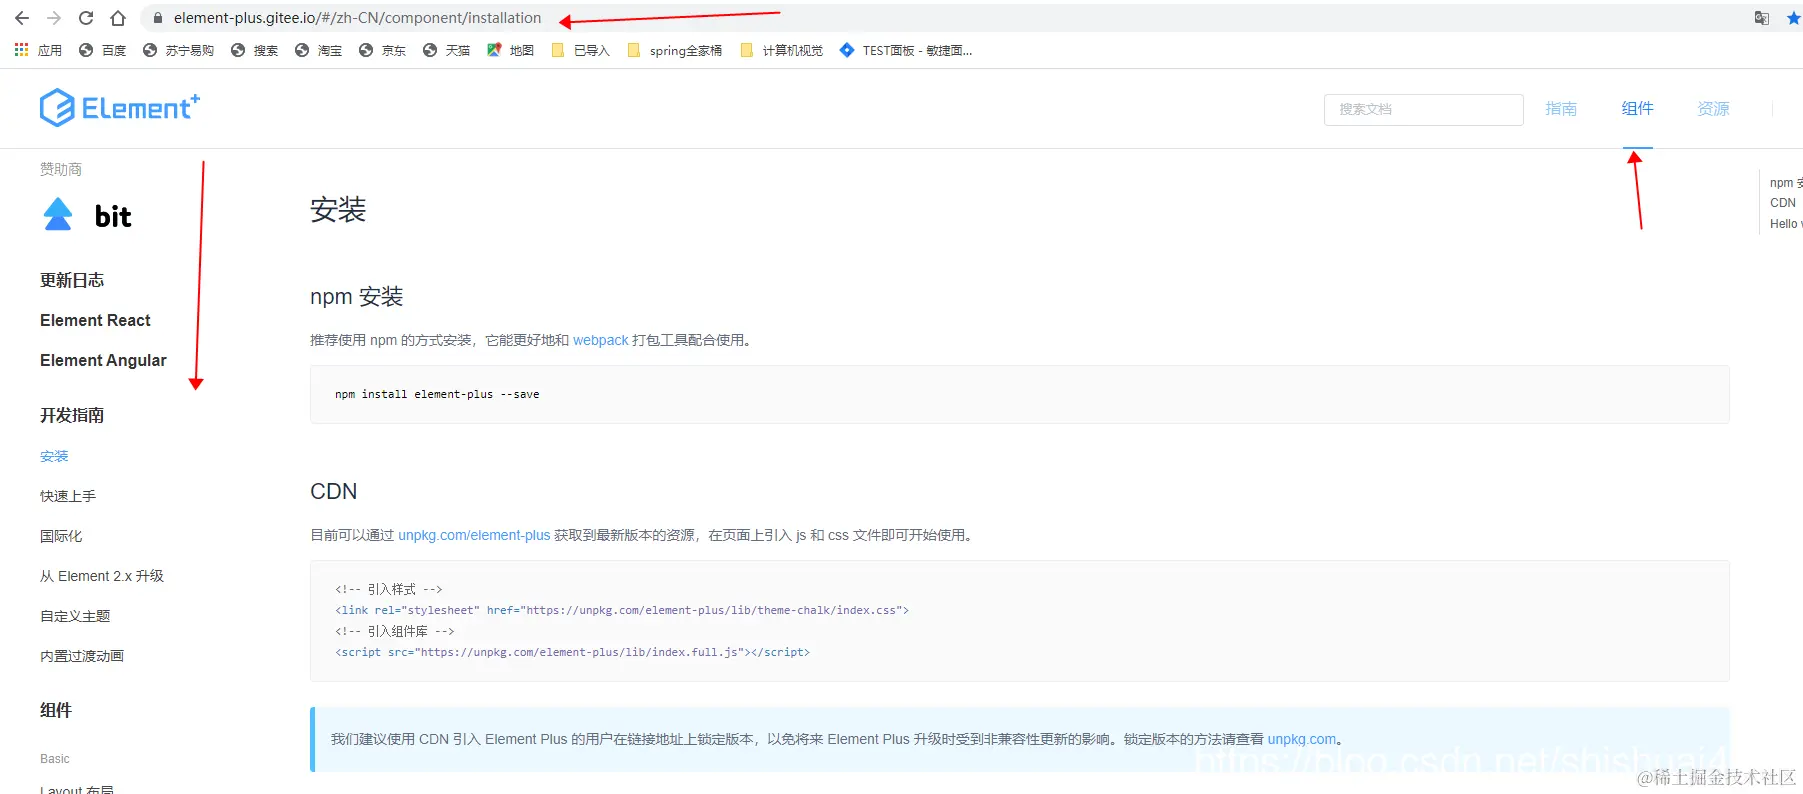Go back with the browser back arrow
This screenshot has width=1803, height=794.
point(22,18)
